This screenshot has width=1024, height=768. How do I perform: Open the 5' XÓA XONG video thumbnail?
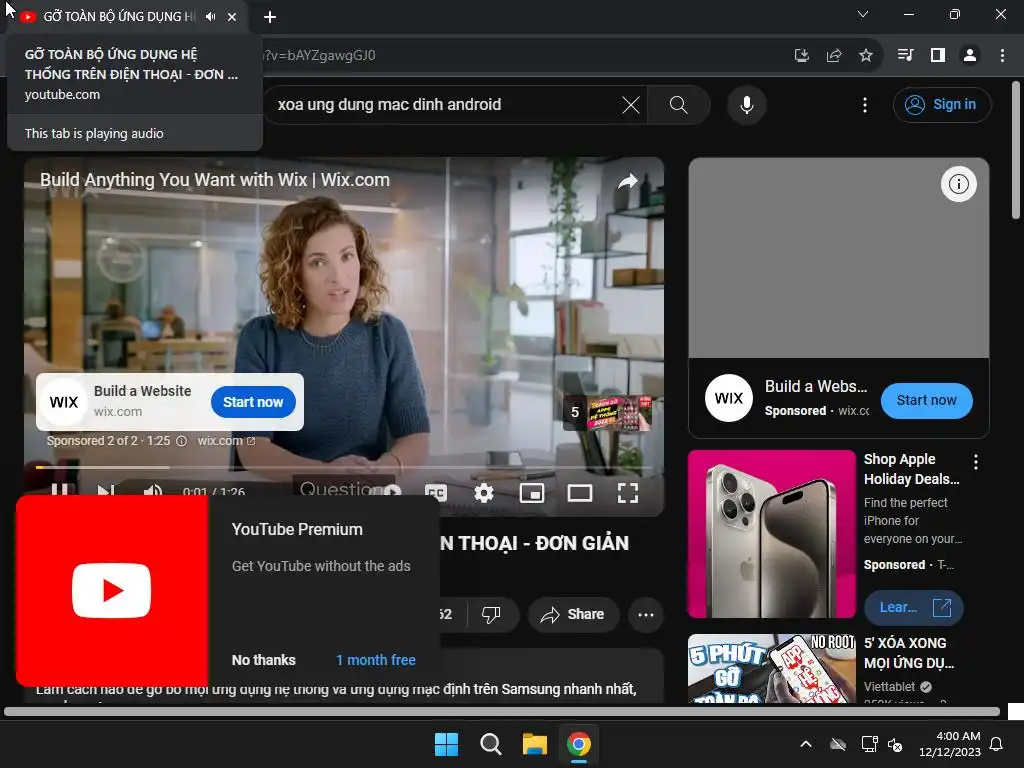tap(772, 669)
